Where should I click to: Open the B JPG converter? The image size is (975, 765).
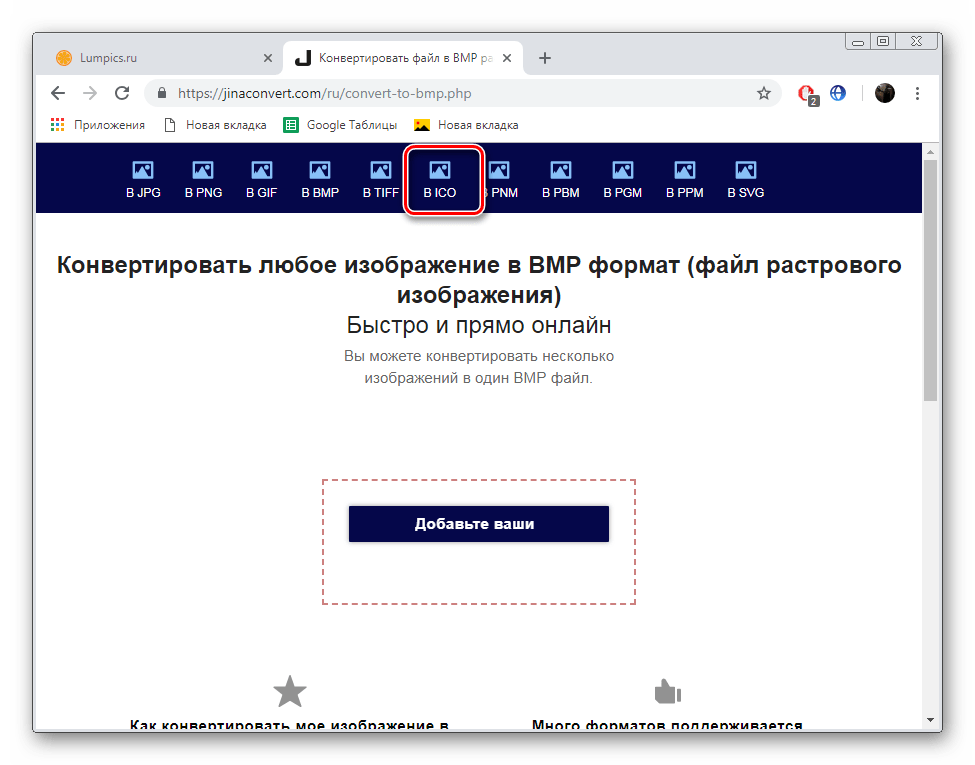click(143, 180)
